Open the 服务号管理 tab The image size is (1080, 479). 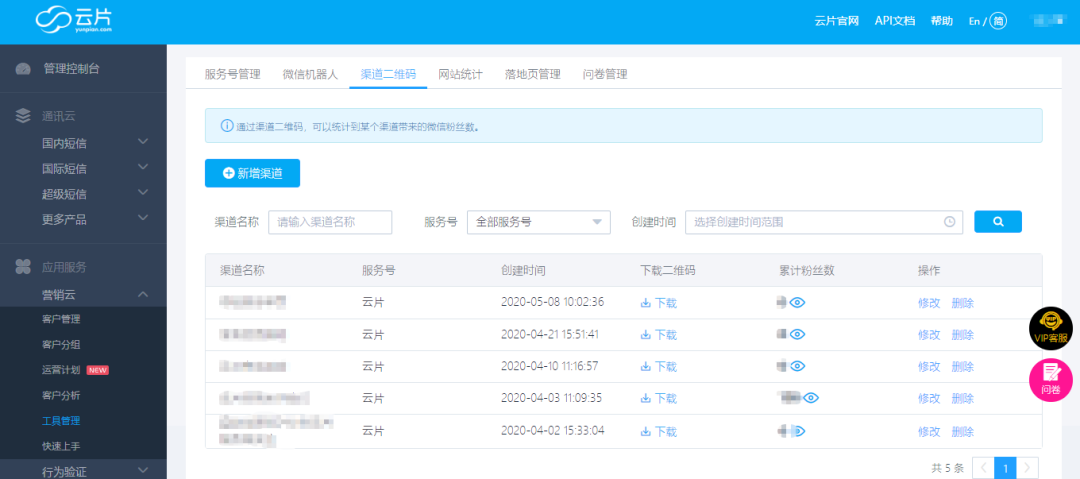(x=232, y=74)
